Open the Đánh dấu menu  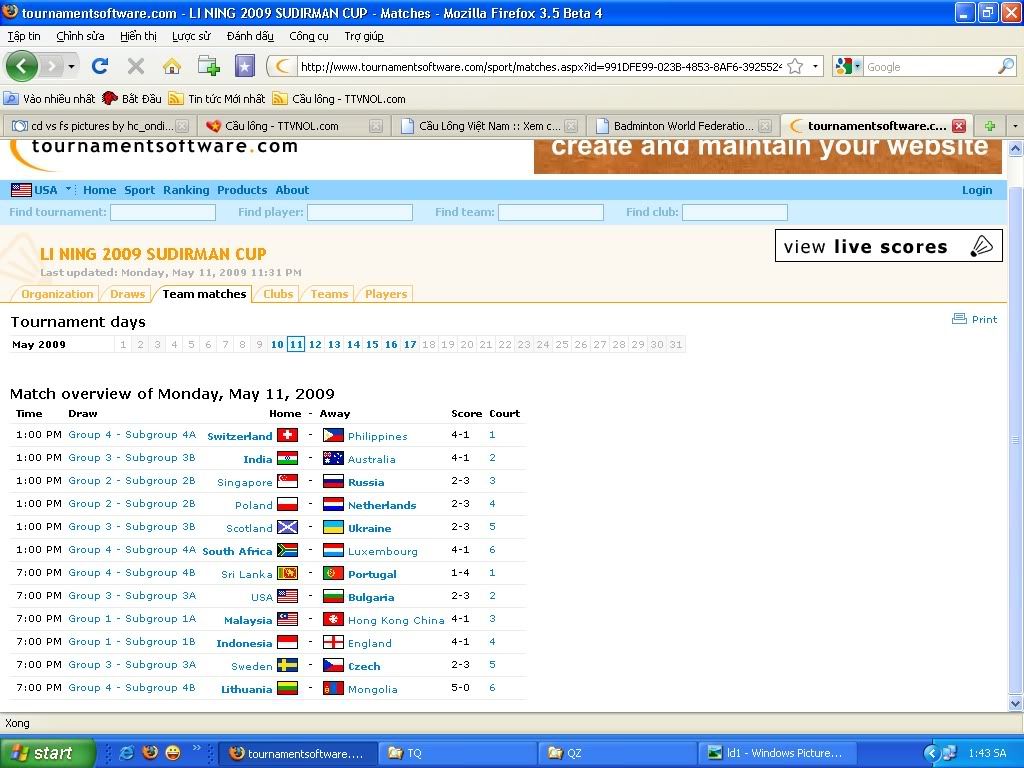[x=250, y=37]
